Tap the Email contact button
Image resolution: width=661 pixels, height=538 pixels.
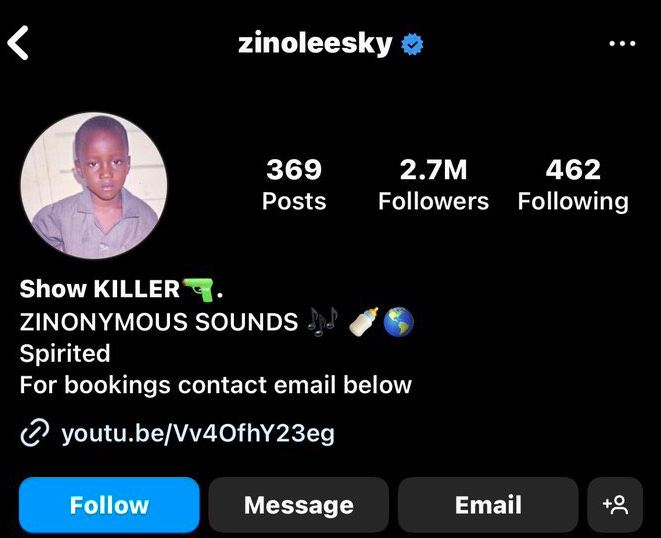click(488, 505)
